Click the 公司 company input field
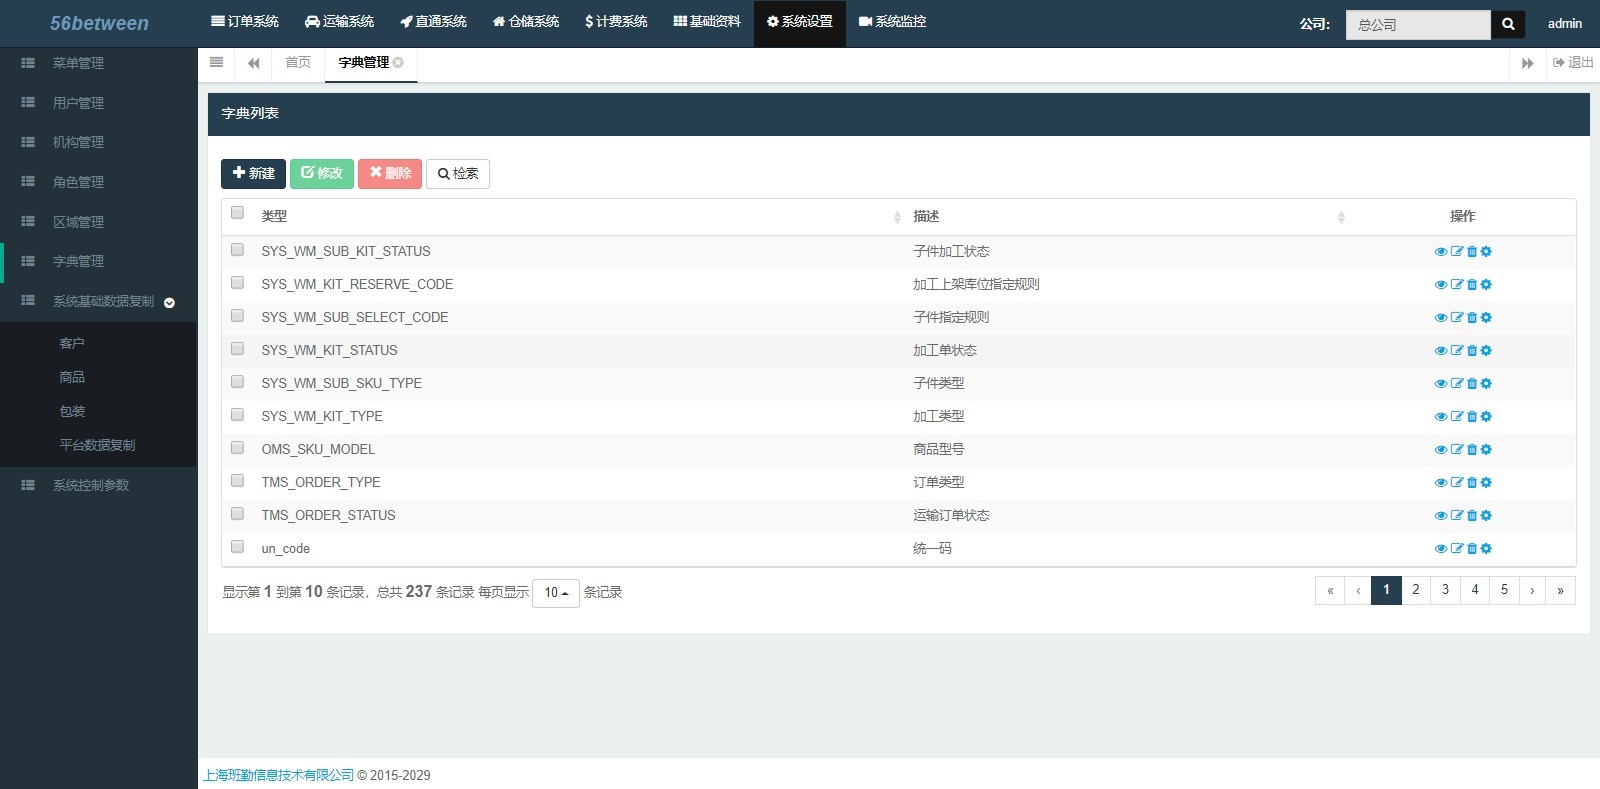1600x789 pixels. coord(1418,25)
